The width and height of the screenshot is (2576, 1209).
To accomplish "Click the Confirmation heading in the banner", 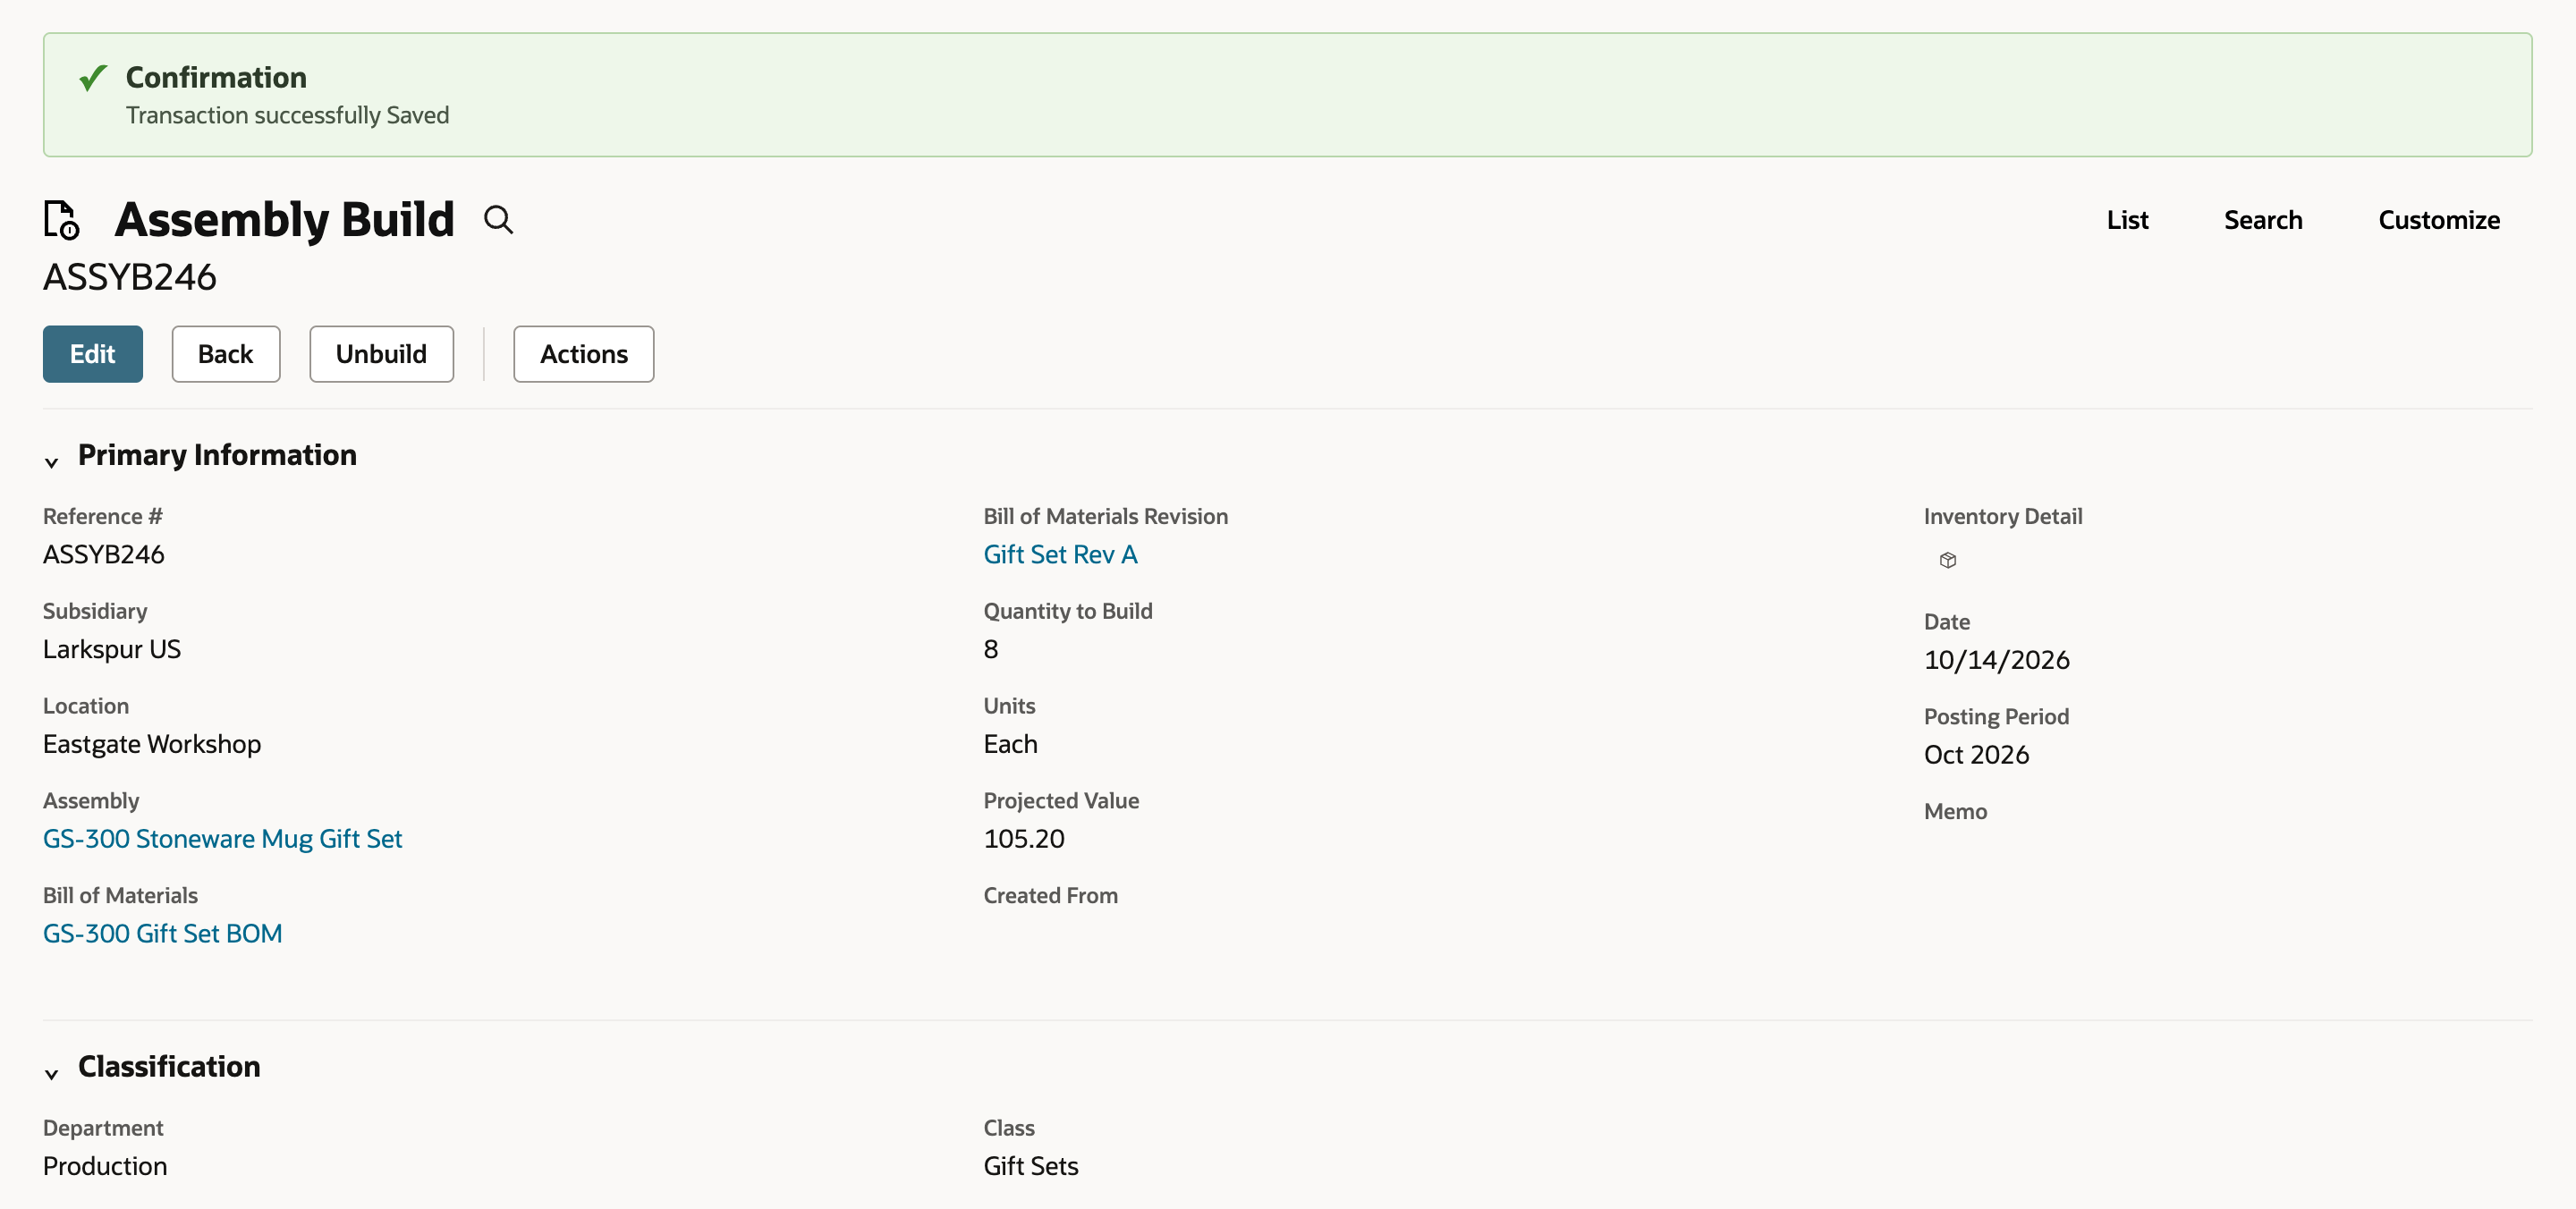I will (x=216, y=77).
